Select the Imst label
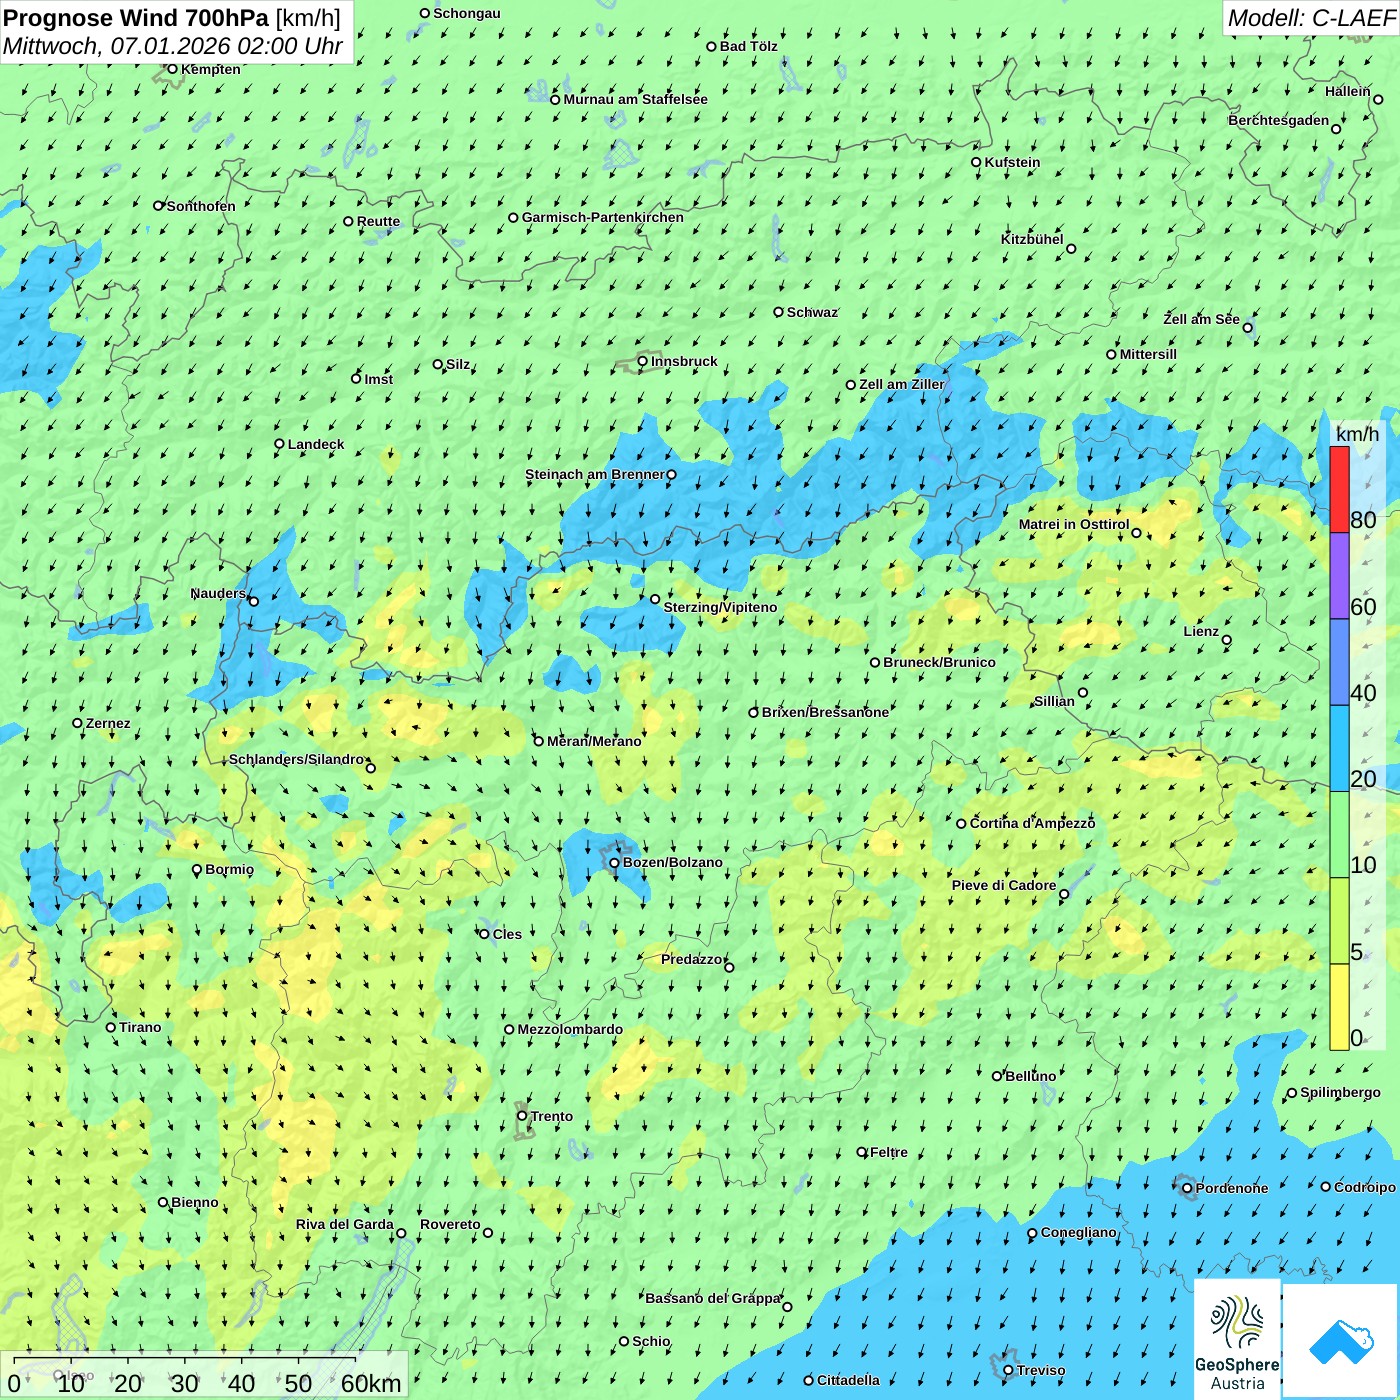The width and height of the screenshot is (1400, 1400). tap(379, 379)
